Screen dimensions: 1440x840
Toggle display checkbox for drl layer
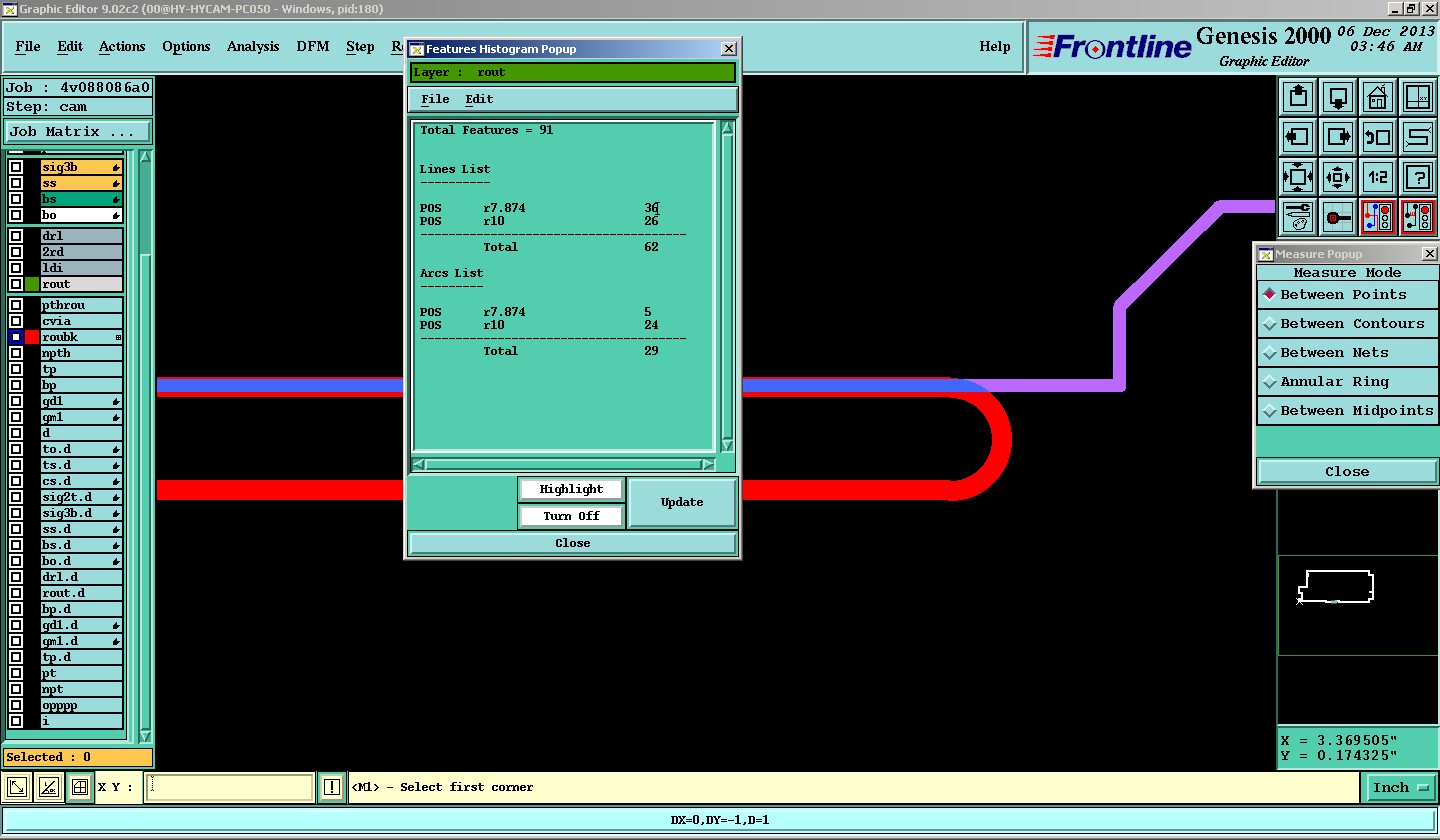tap(16, 236)
